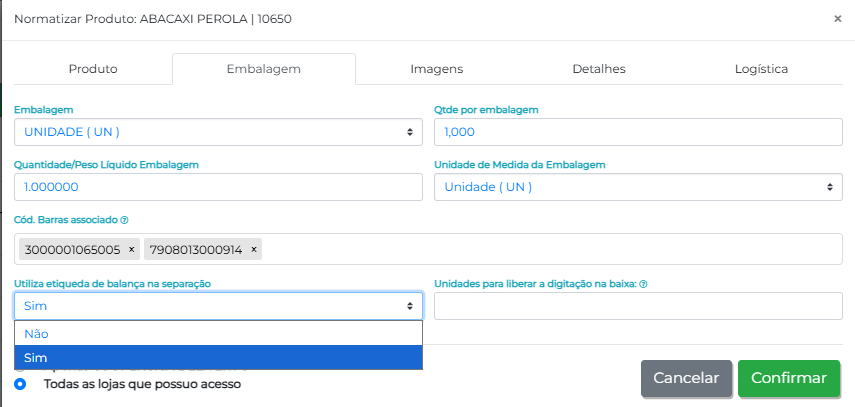Choose 'Não' in the dropdown list
The width and height of the screenshot is (855, 407).
(218, 334)
